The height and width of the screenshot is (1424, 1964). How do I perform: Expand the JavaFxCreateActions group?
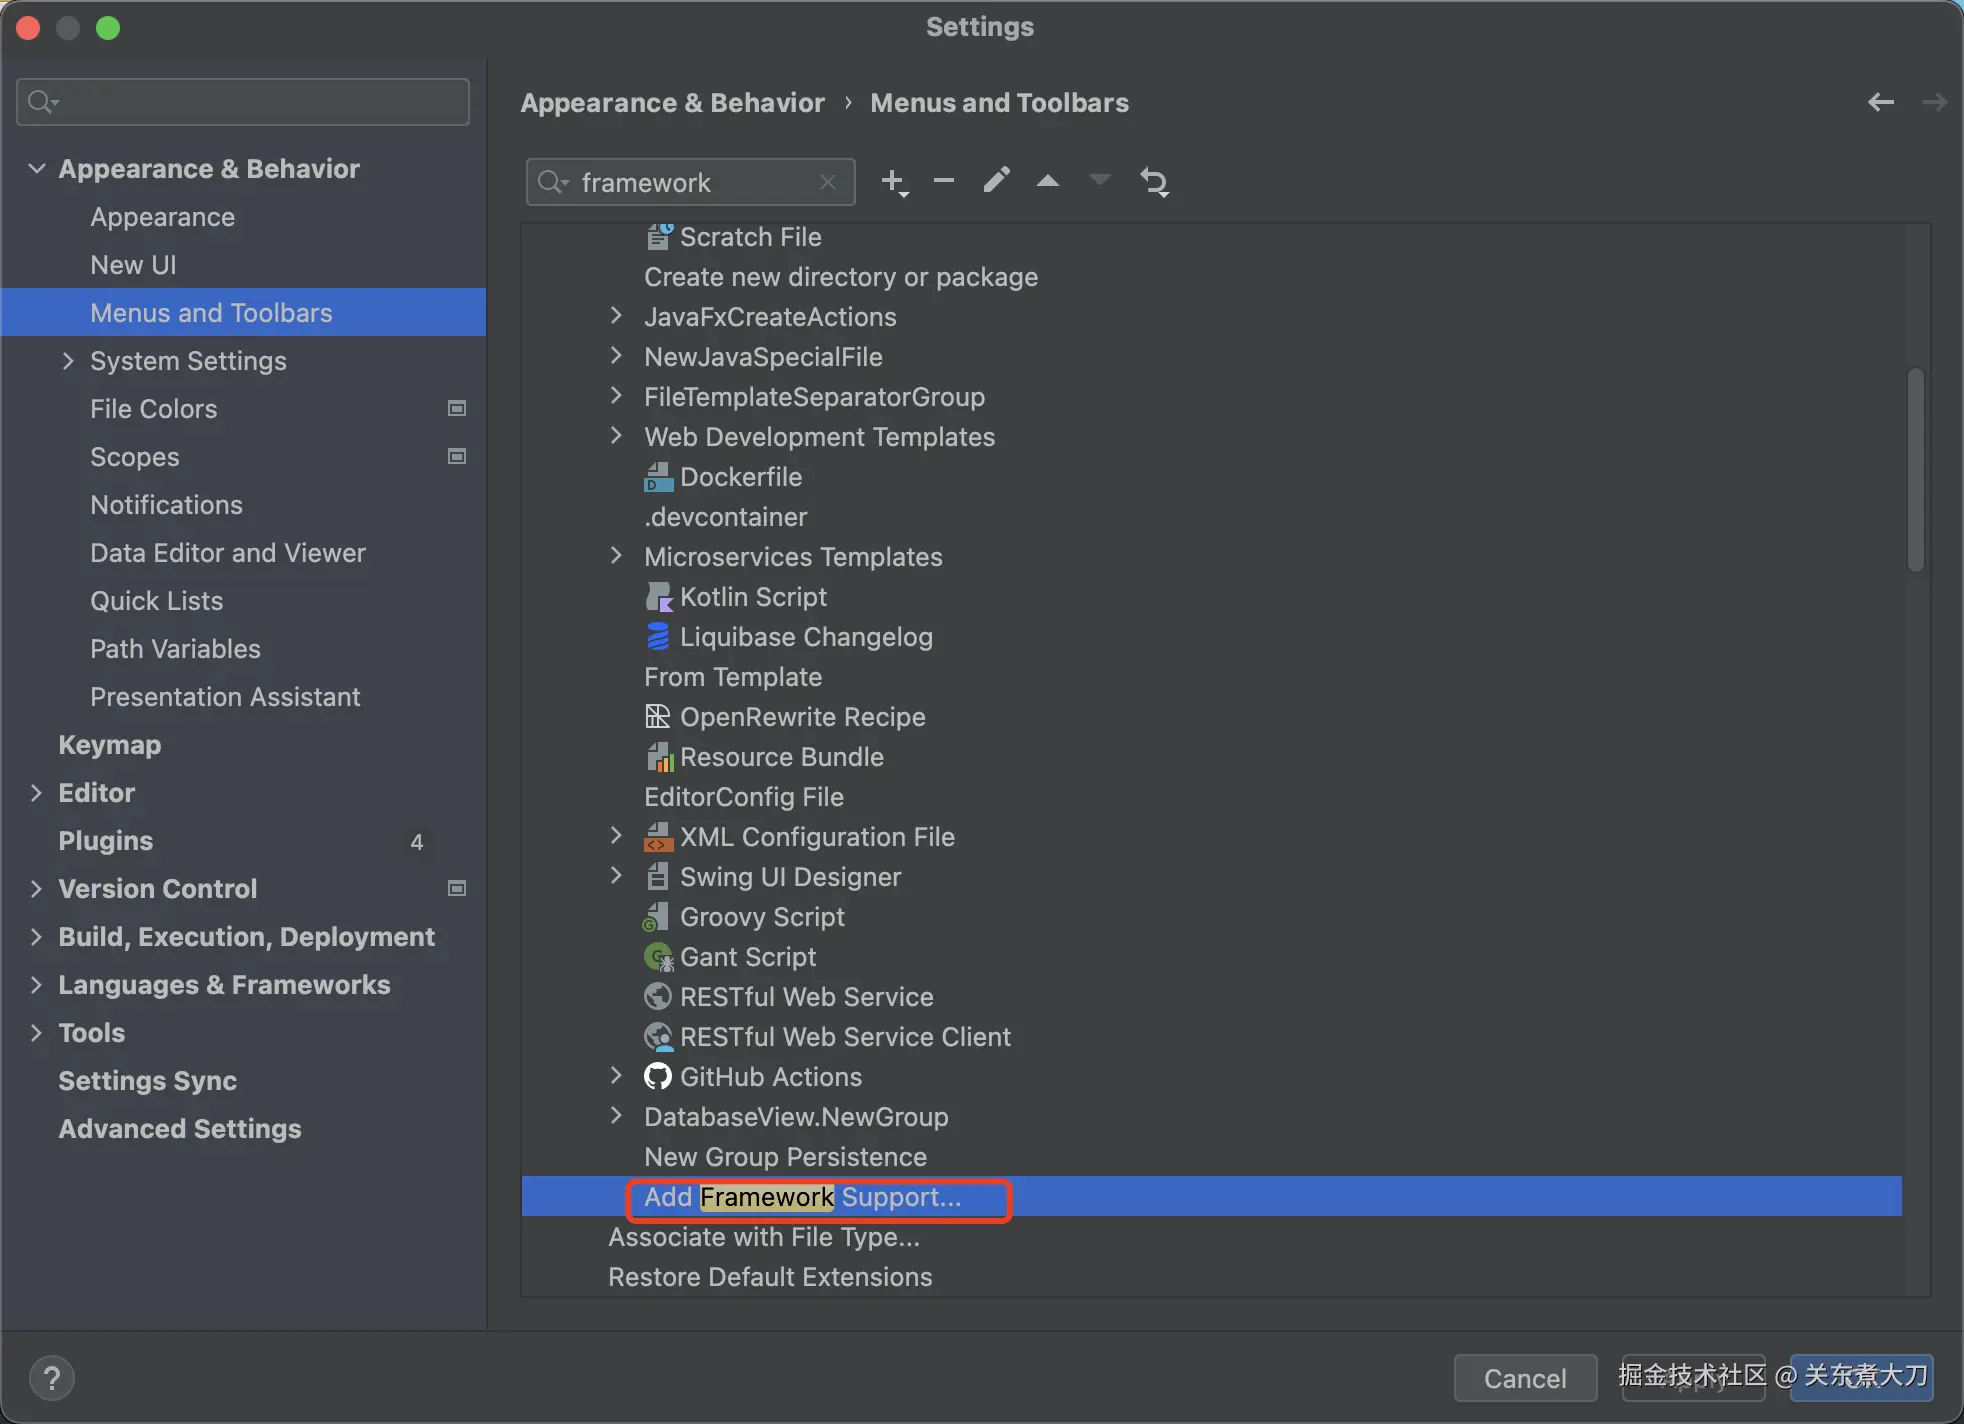click(616, 317)
